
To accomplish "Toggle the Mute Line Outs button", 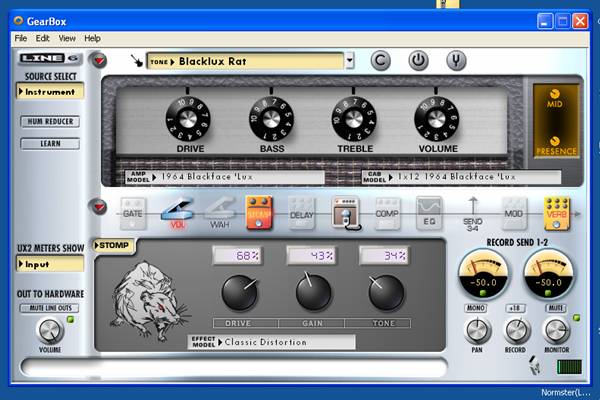I will (x=49, y=308).
